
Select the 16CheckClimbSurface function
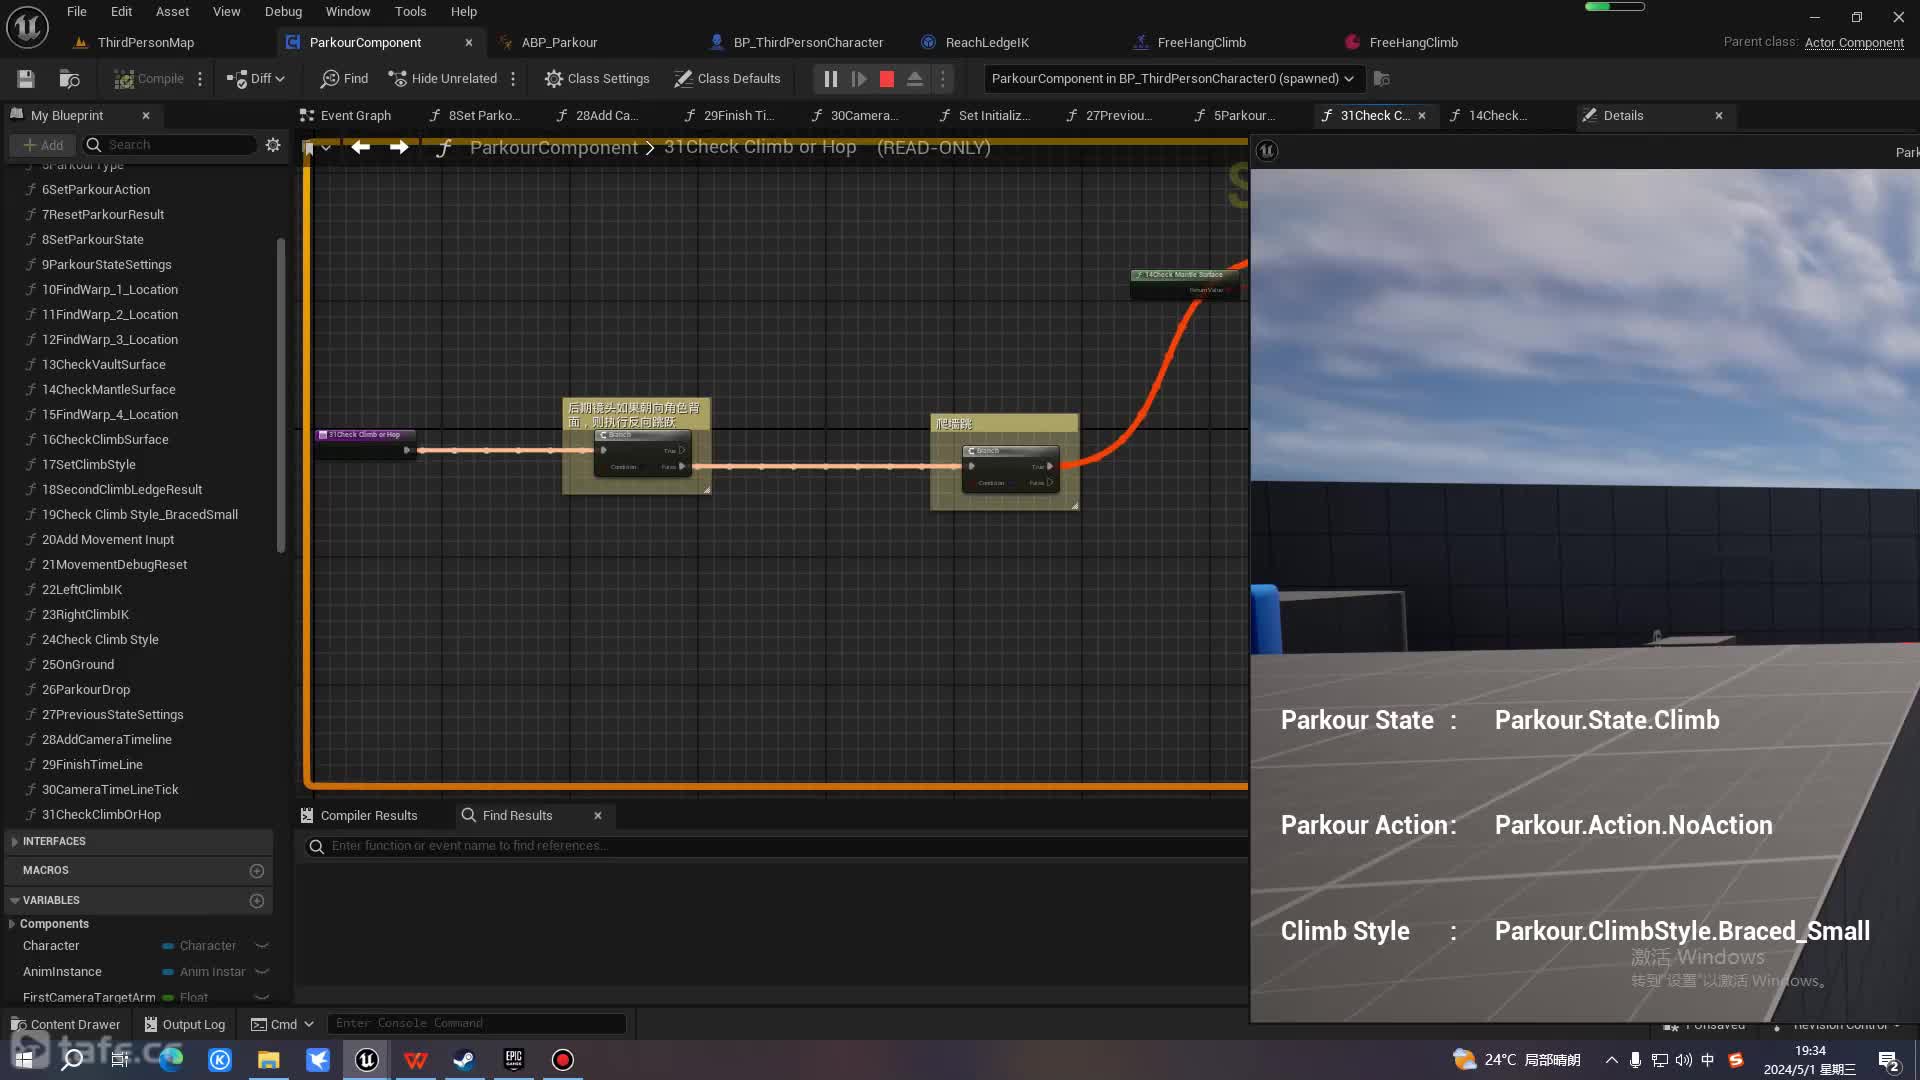(x=105, y=439)
